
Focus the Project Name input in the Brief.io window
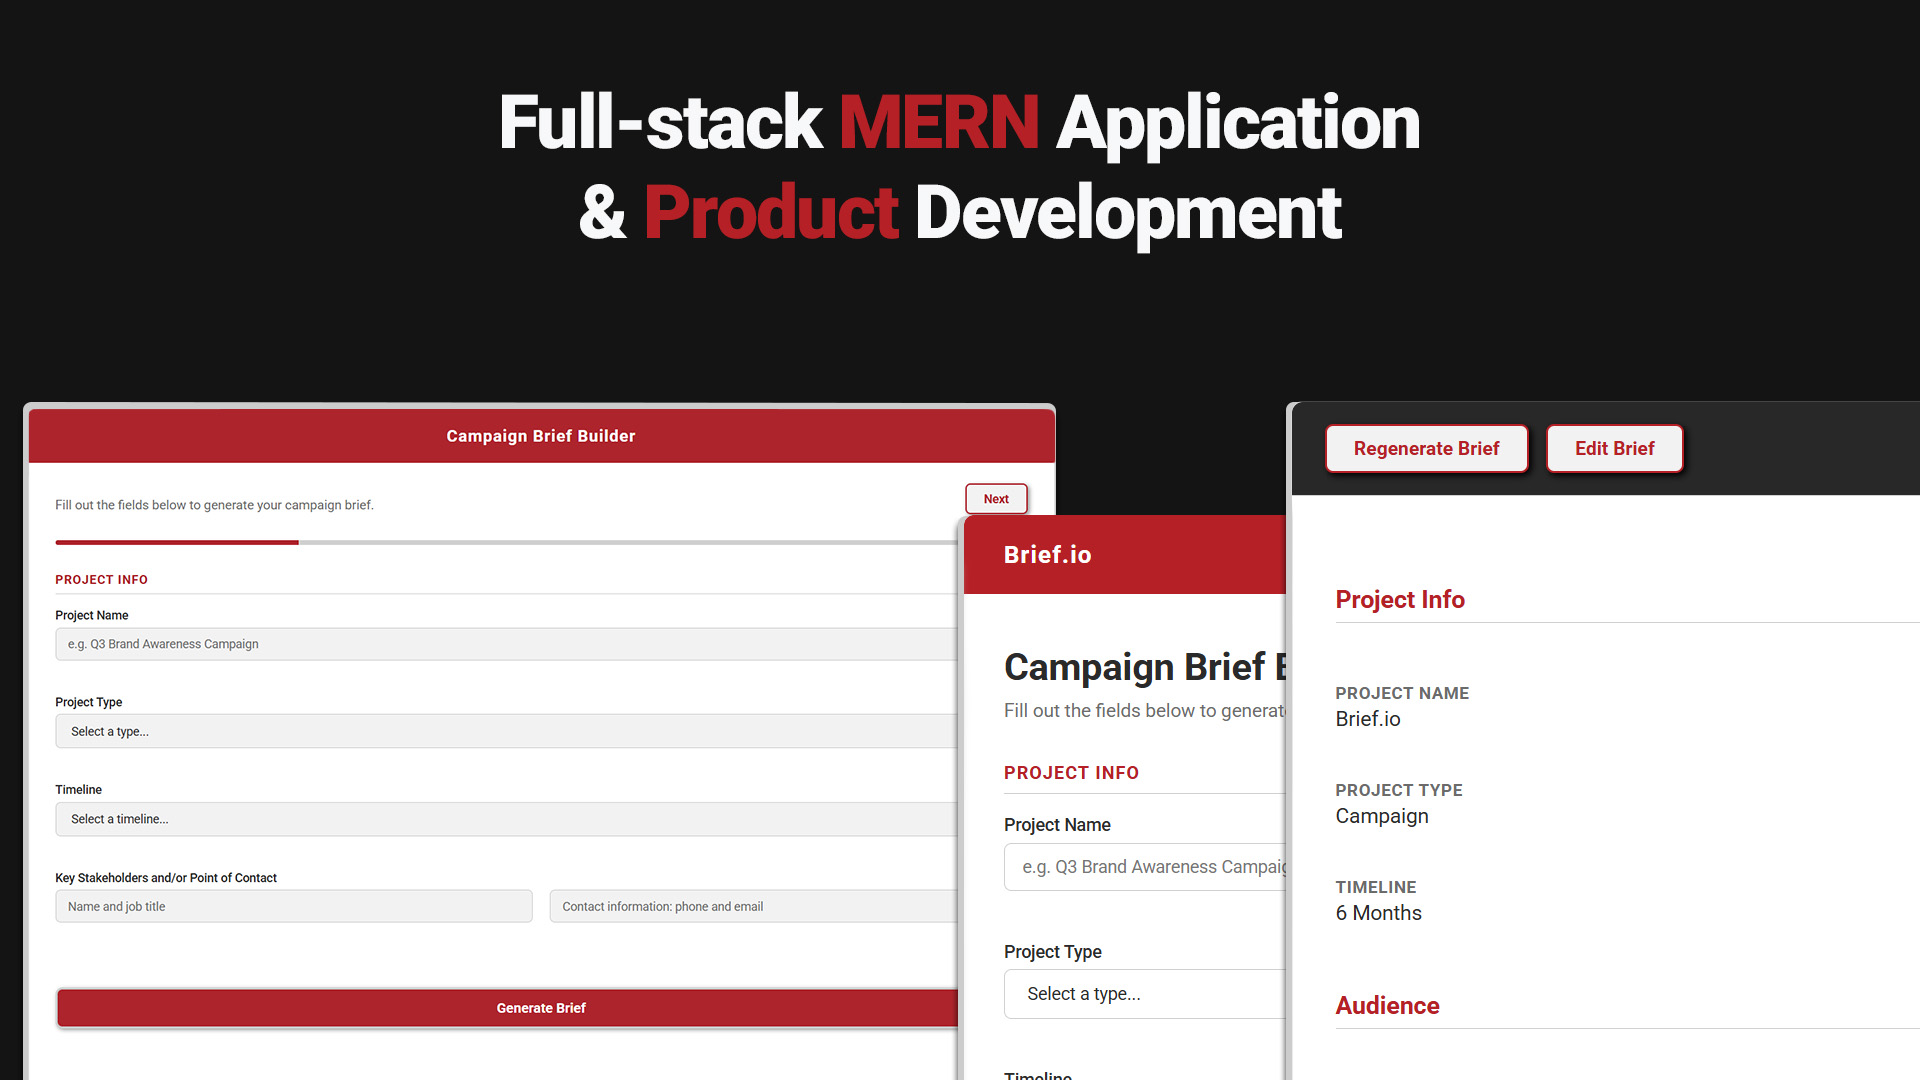pos(1145,867)
